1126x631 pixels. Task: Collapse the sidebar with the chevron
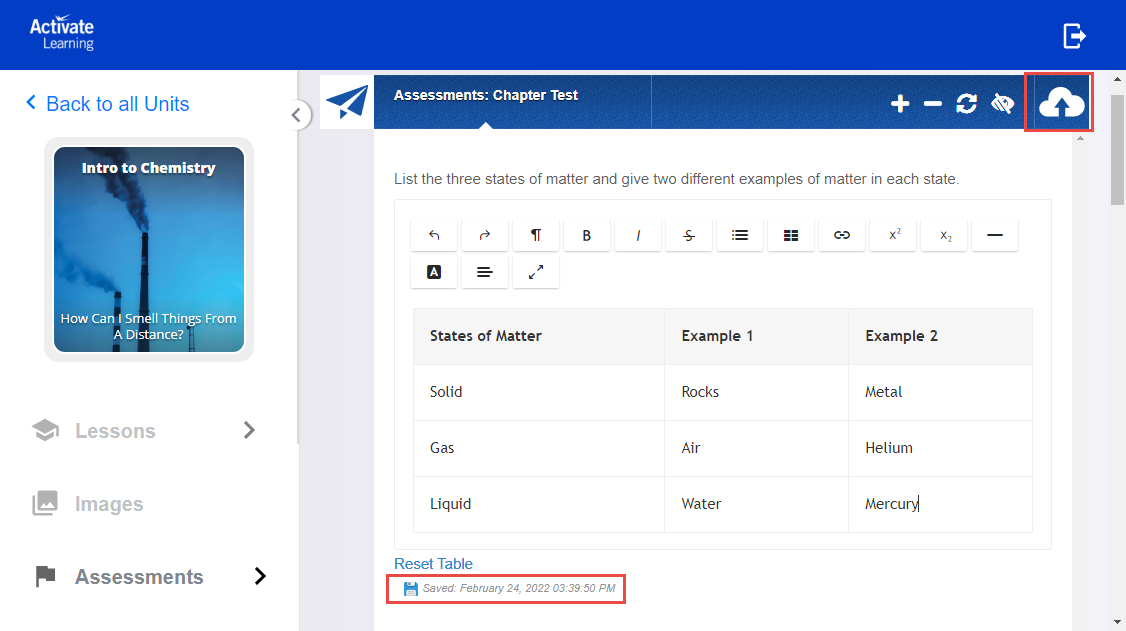click(296, 115)
